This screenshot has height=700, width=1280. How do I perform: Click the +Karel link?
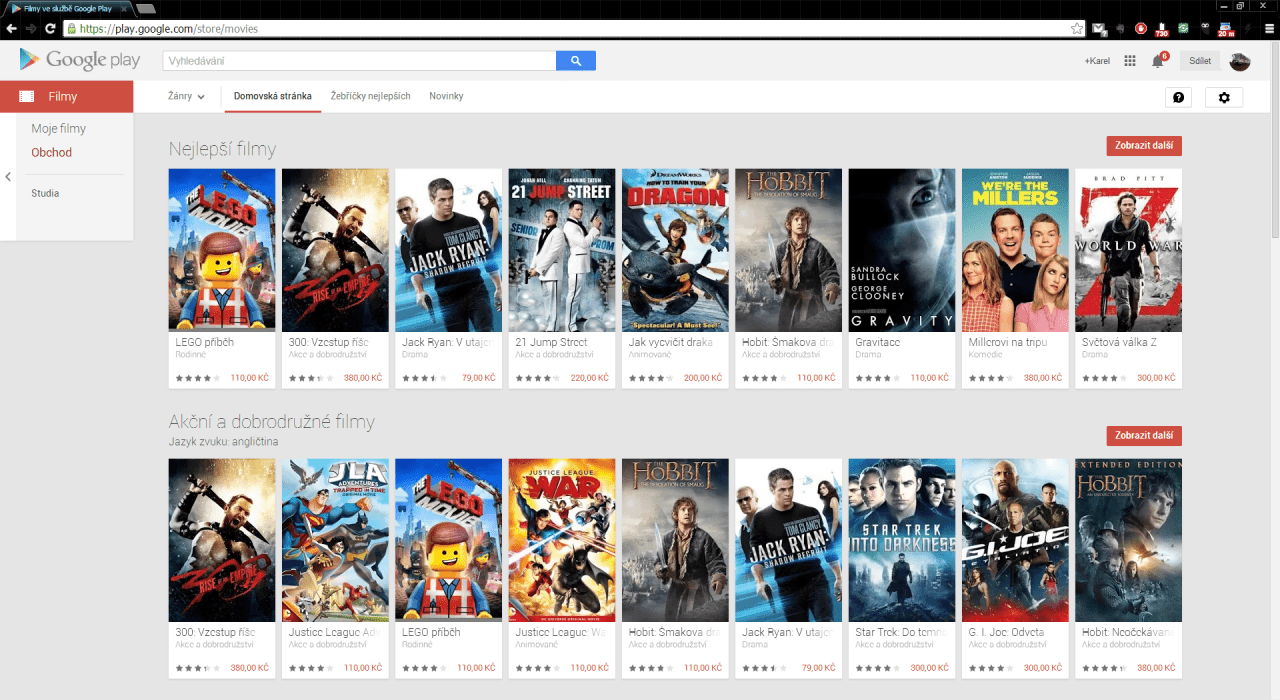coord(1097,61)
